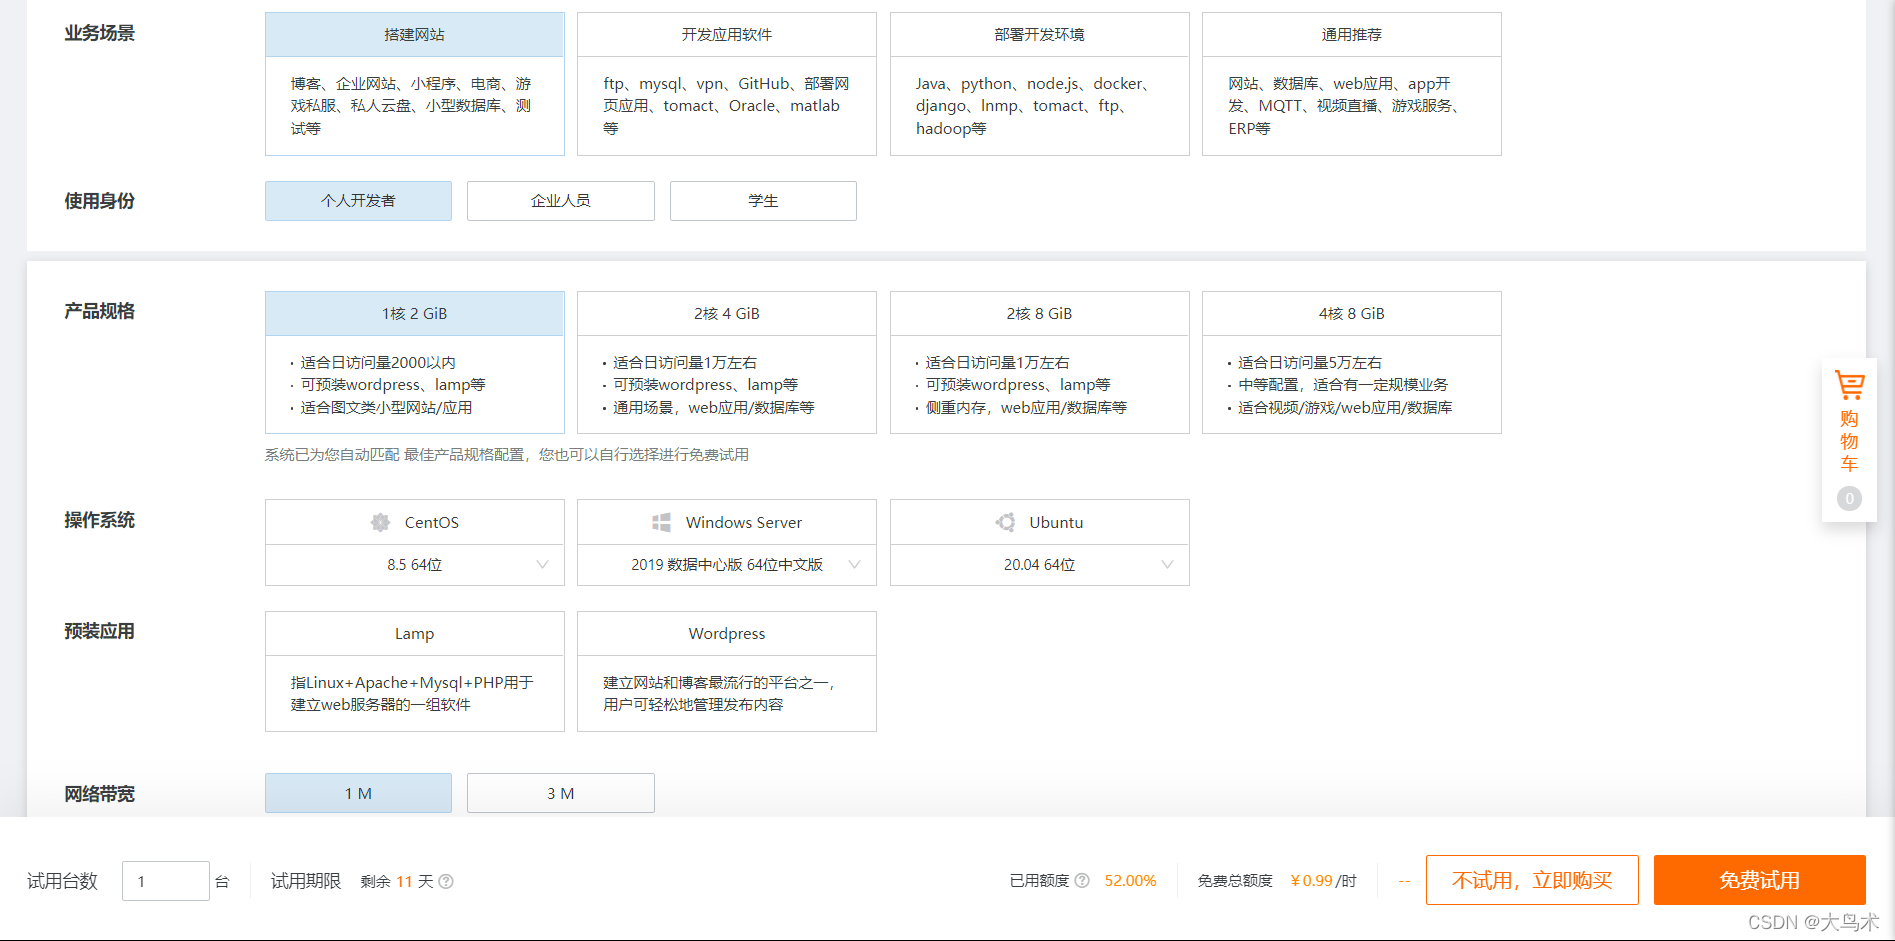Expand the CentOS 8.5 64位 version dropdown

pyautogui.click(x=543, y=564)
